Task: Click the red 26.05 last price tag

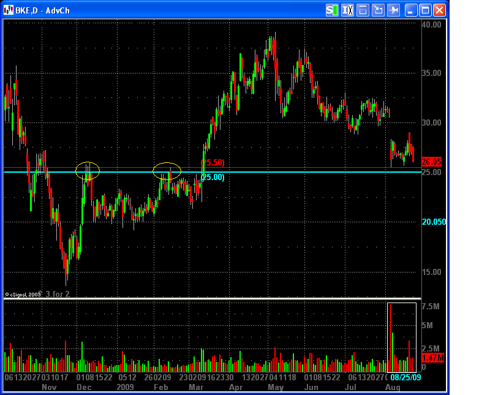Action: 432,162
